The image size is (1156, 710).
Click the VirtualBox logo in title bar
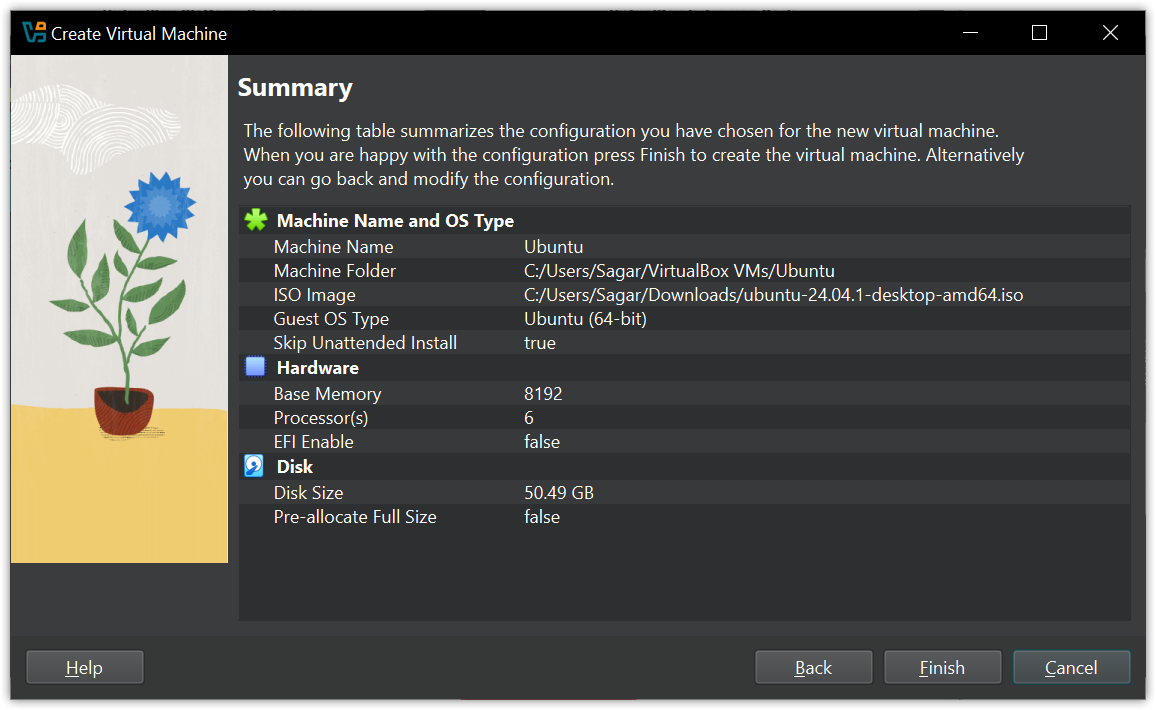(x=34, y=32)
